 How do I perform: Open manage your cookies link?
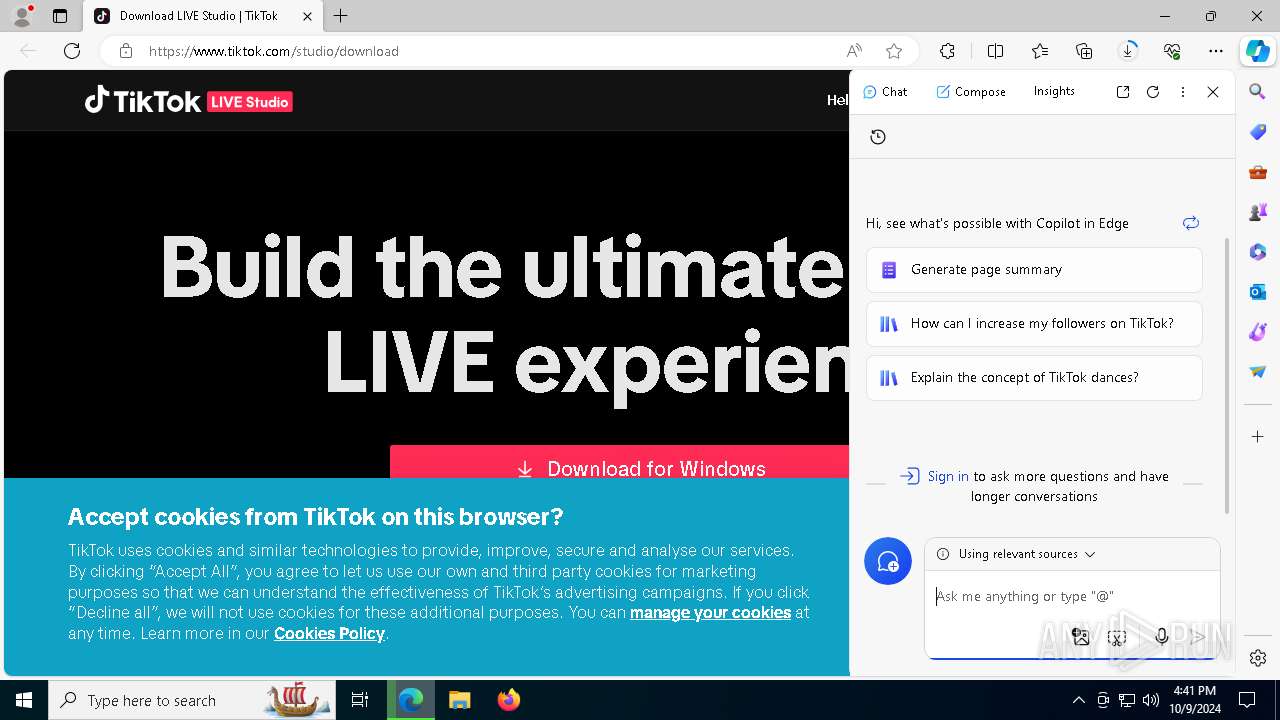710,612
